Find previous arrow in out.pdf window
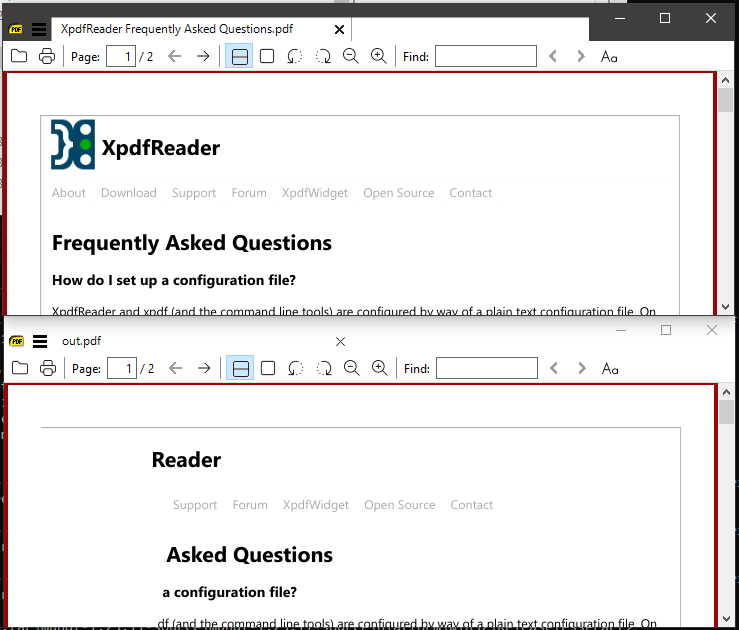 (x=554, y=368)
